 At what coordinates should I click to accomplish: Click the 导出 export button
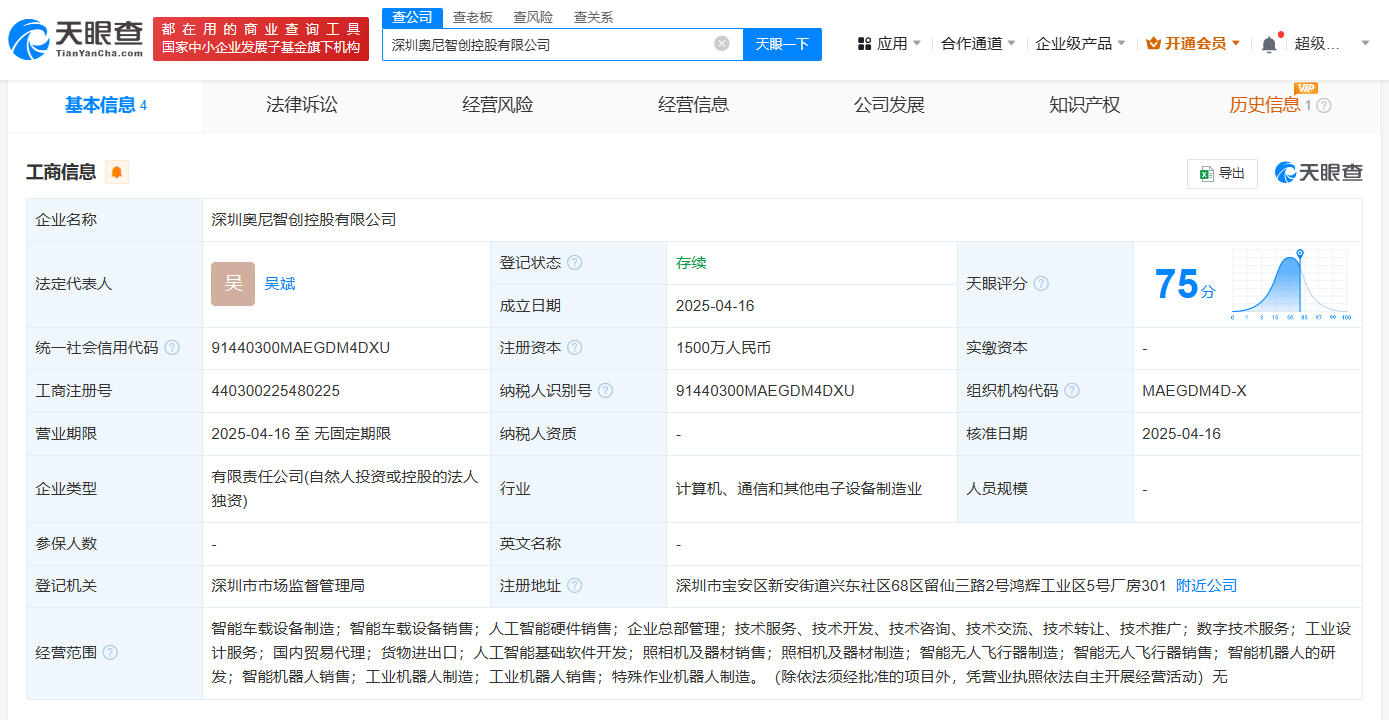1222,173
